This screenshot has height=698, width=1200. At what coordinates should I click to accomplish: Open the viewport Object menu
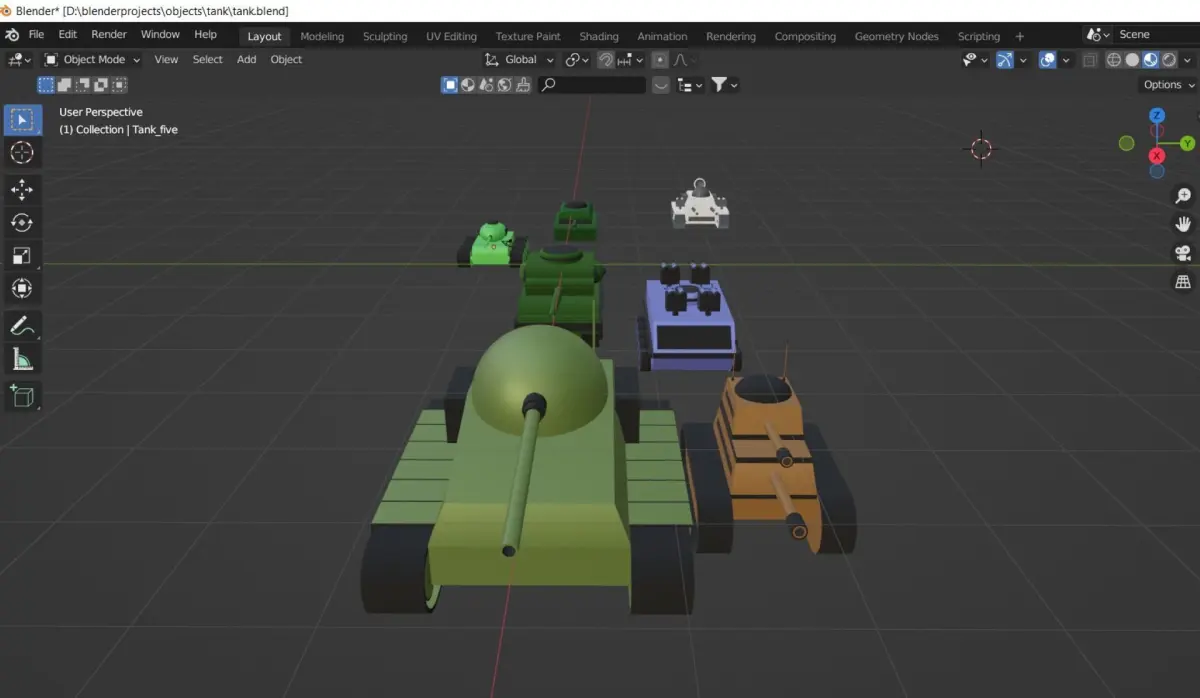(286, 60)
